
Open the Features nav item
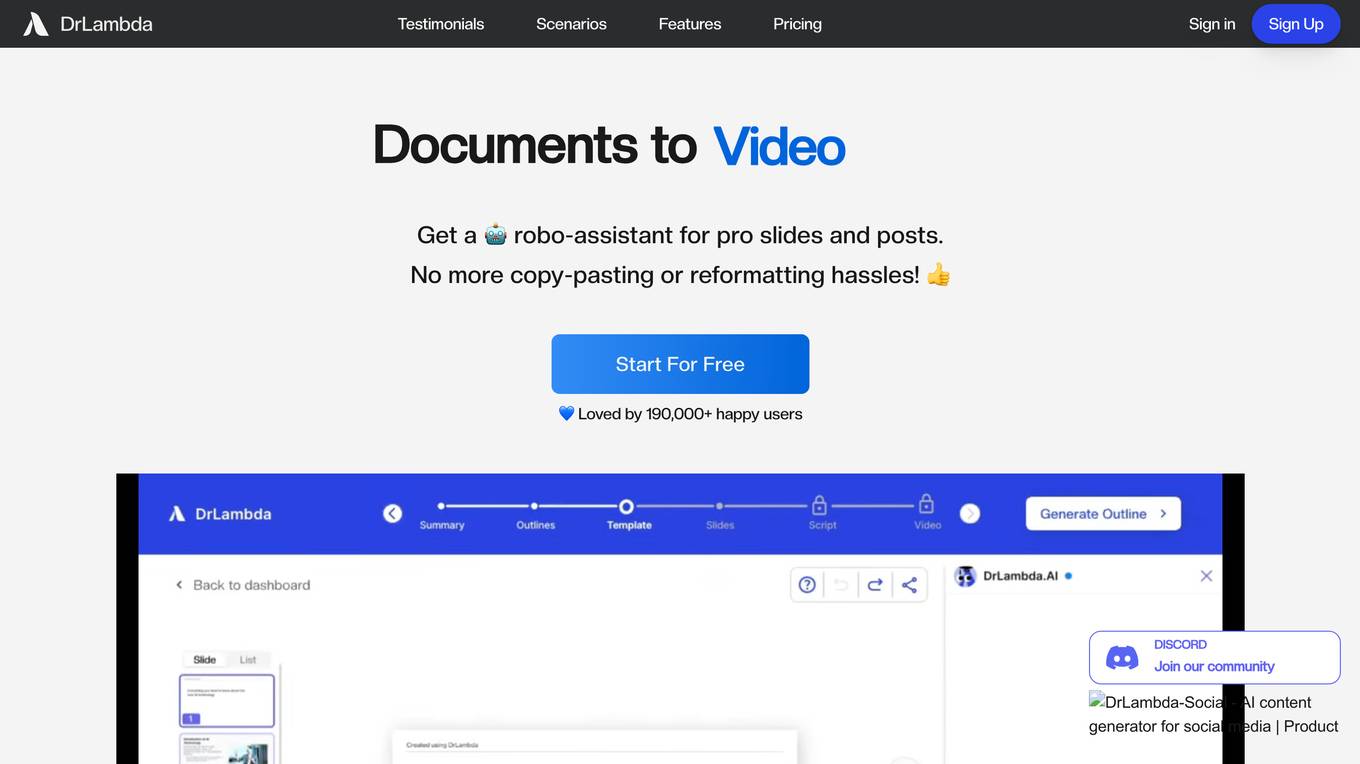pyautogui.click(x=690, y=24)
